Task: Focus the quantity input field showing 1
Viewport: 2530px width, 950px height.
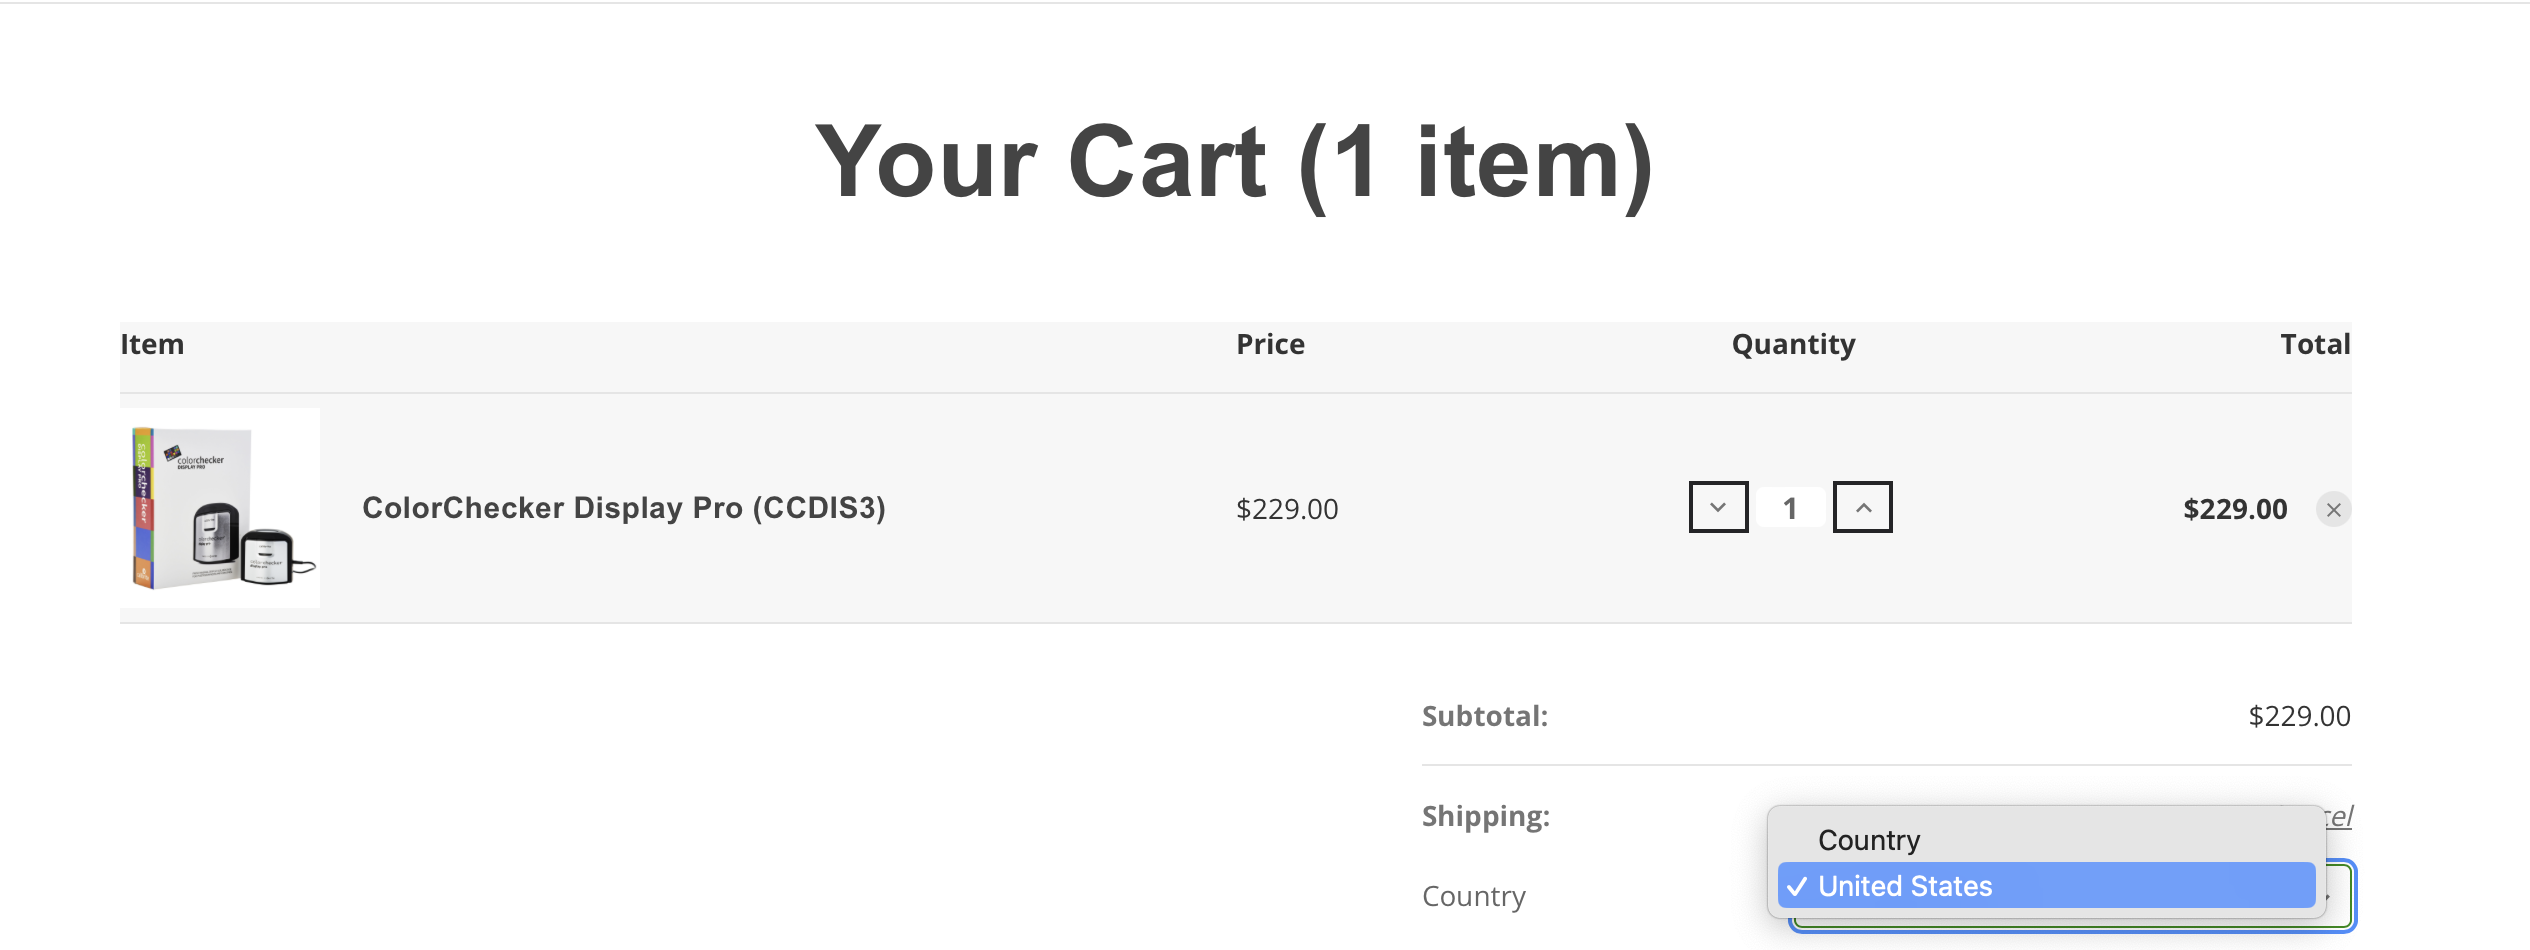Action: 1790,508
